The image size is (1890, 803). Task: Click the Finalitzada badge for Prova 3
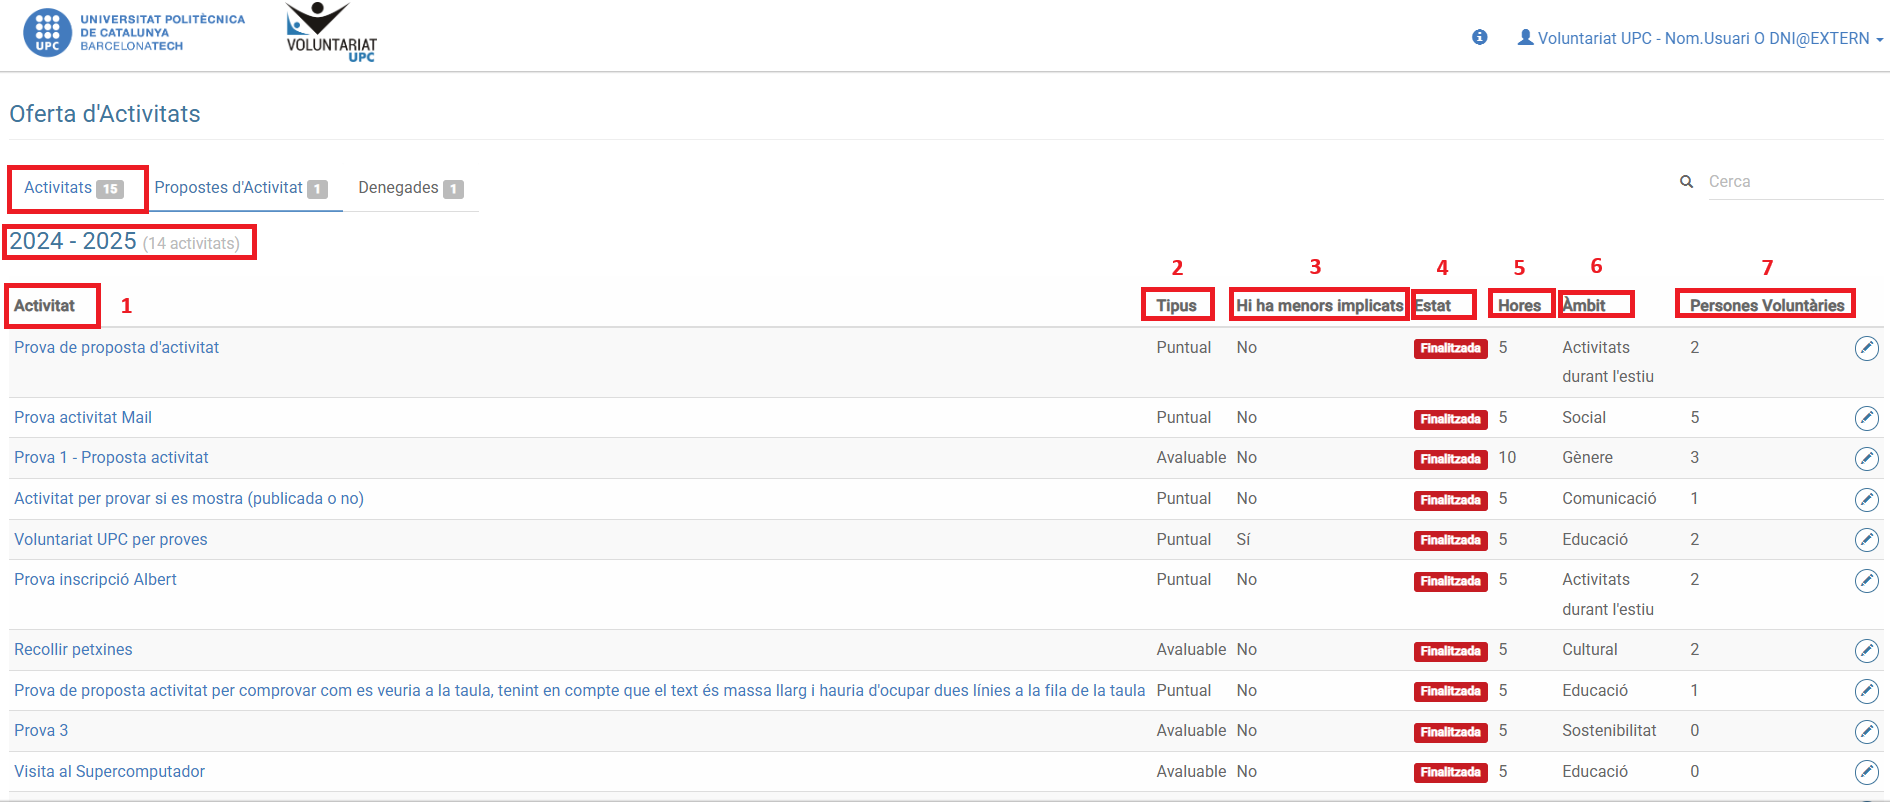point(1450,732)
